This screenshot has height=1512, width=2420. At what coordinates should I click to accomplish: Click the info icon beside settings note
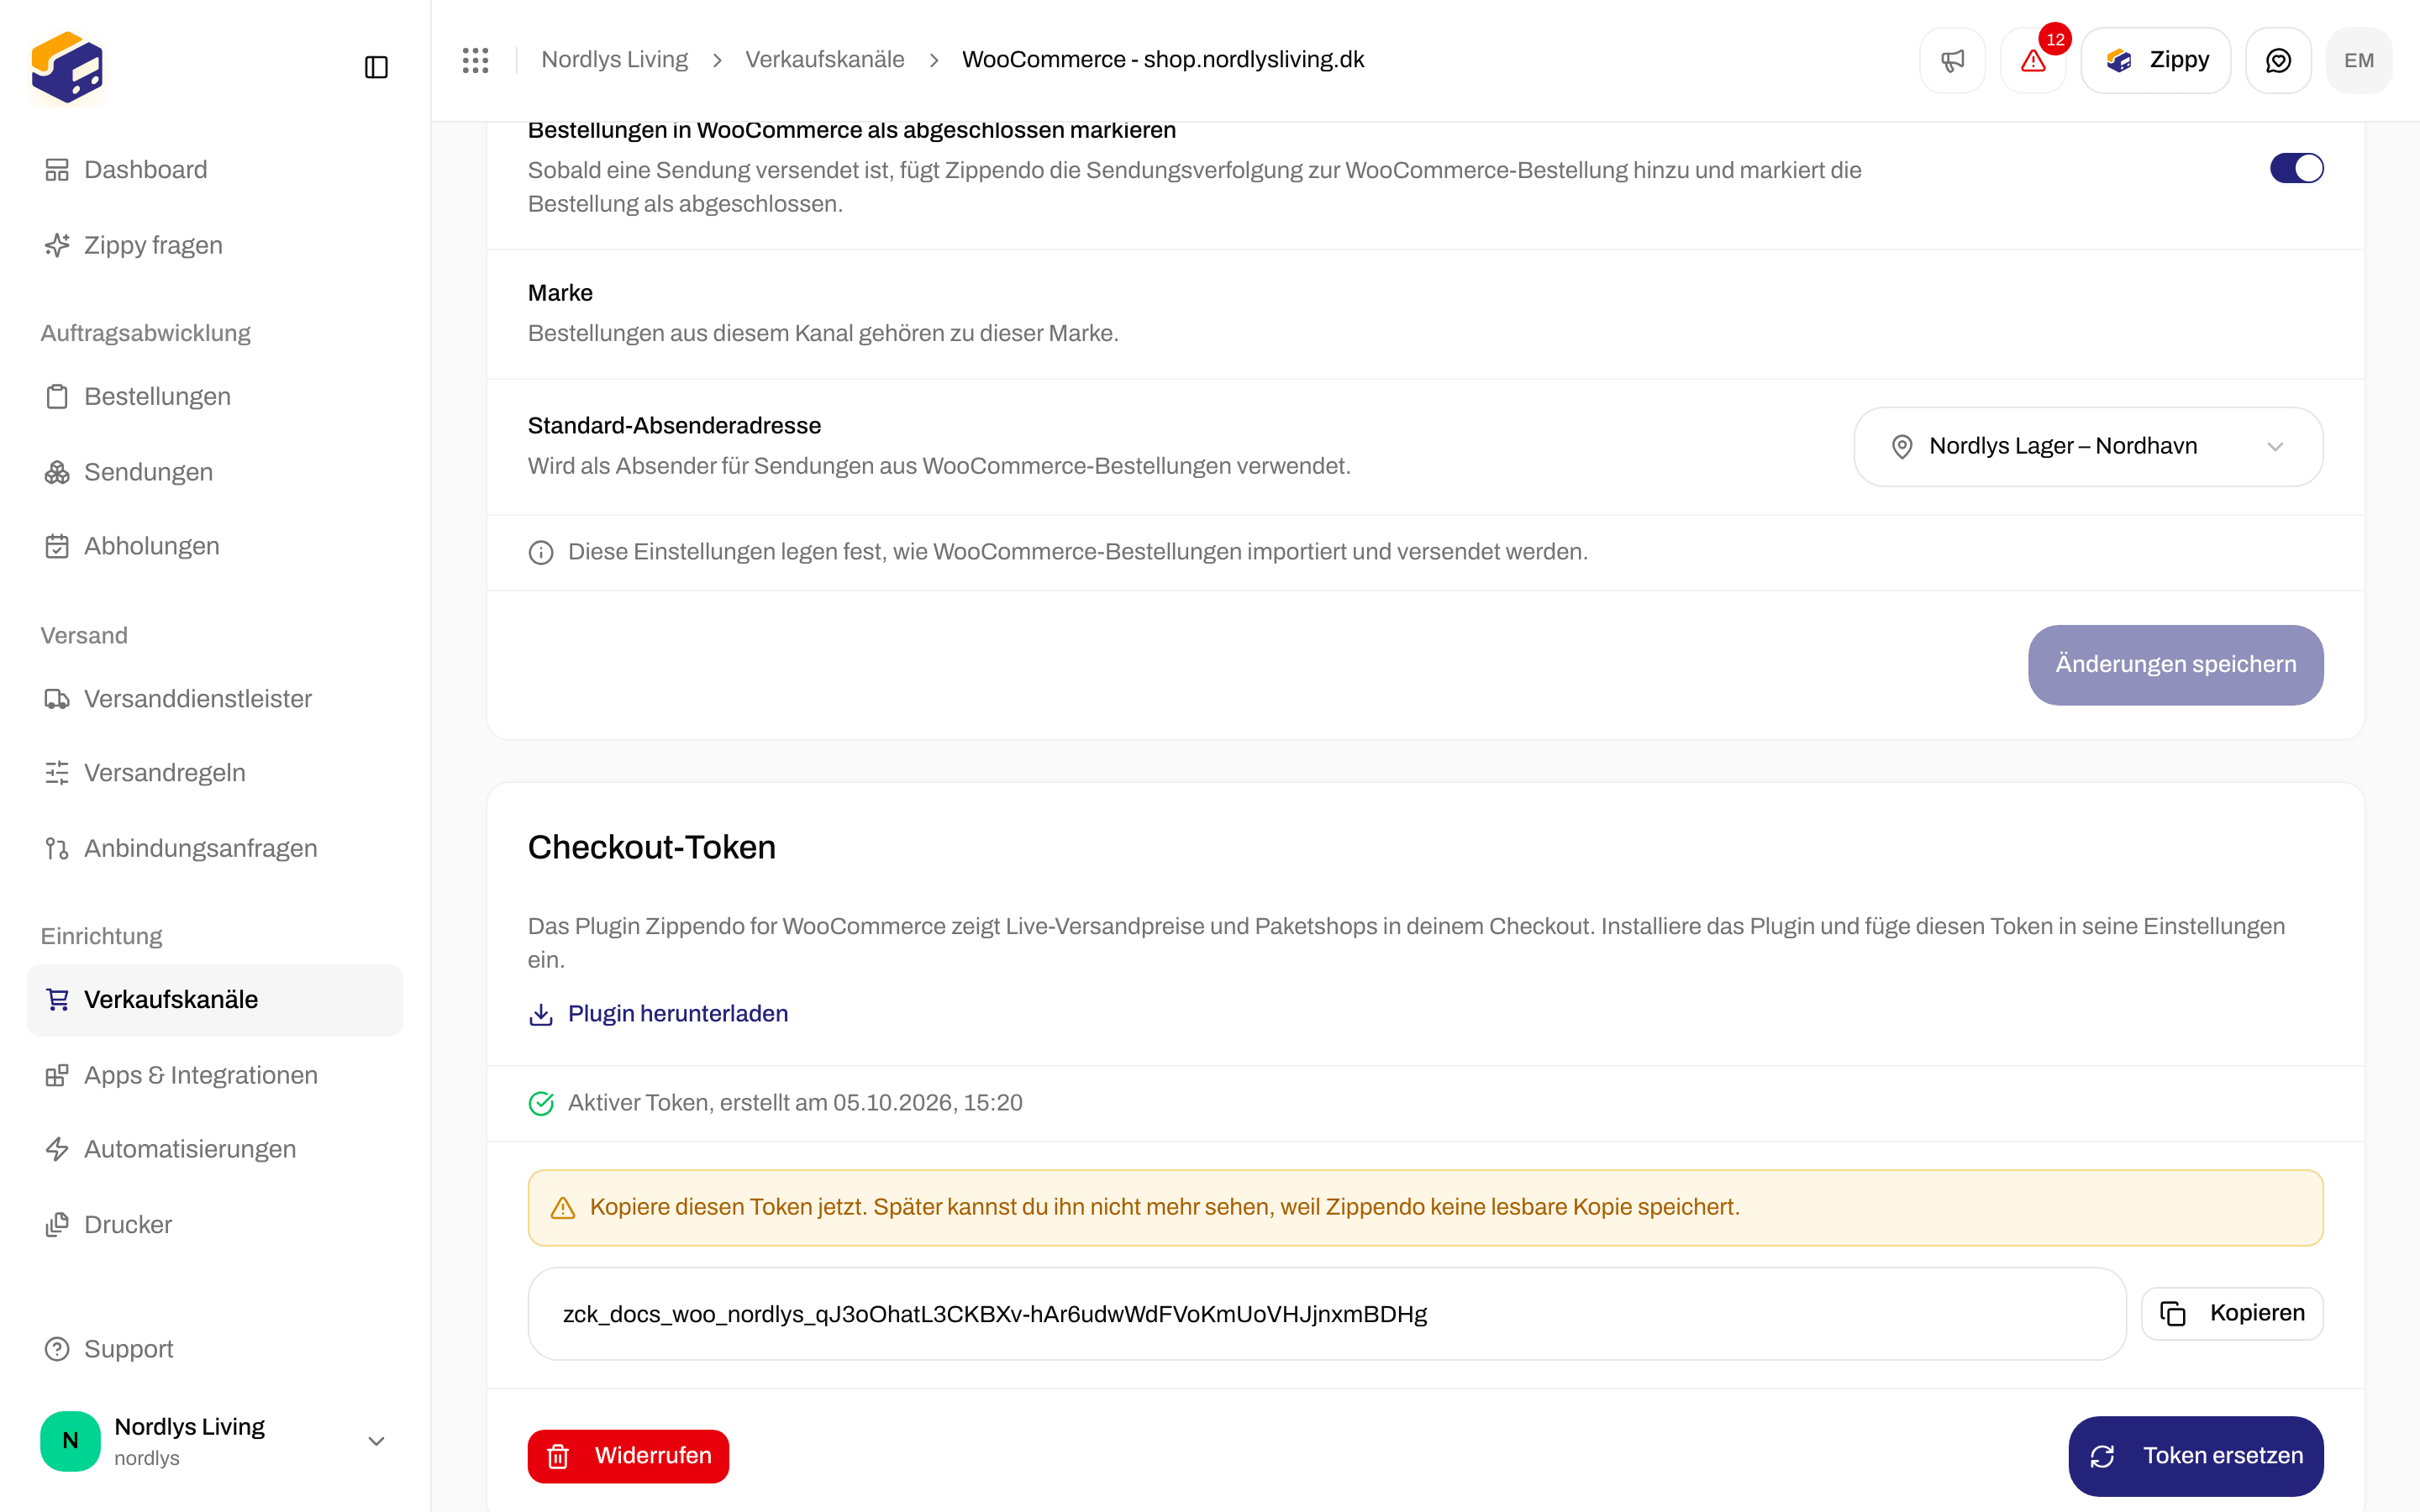(x=541, y=552)
